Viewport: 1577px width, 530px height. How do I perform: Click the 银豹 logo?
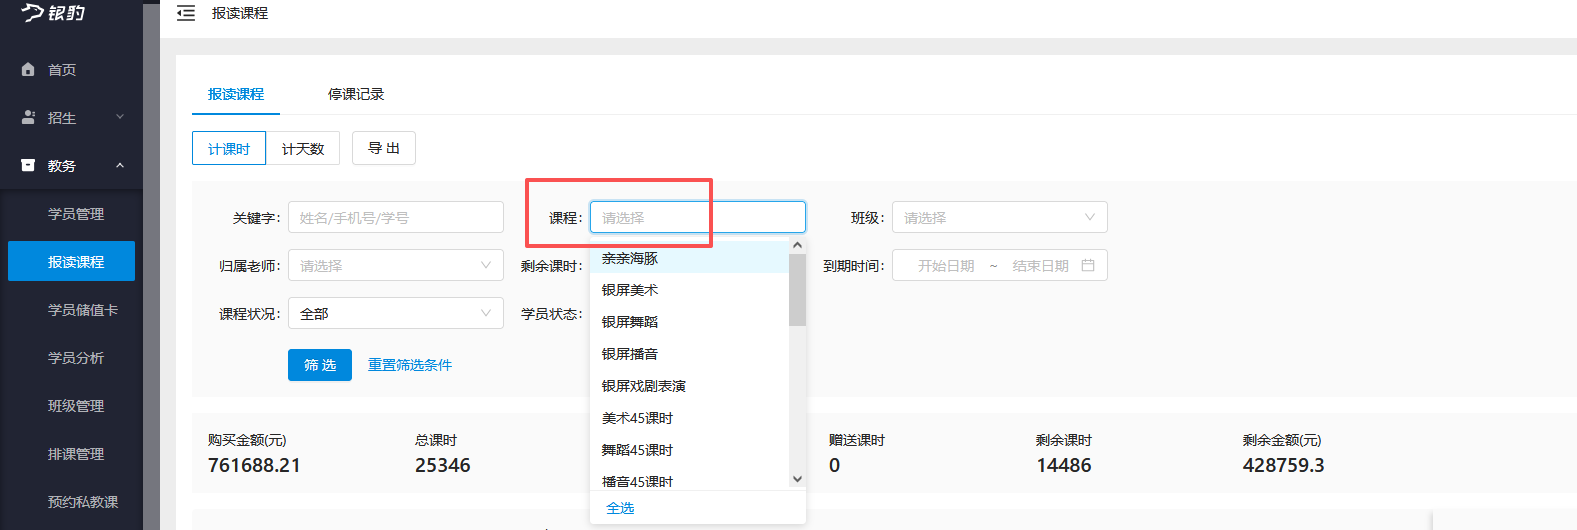[54, 12]
